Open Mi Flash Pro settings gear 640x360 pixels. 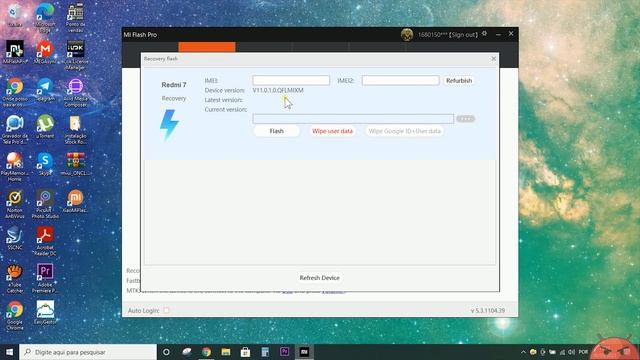coord(484,34)
